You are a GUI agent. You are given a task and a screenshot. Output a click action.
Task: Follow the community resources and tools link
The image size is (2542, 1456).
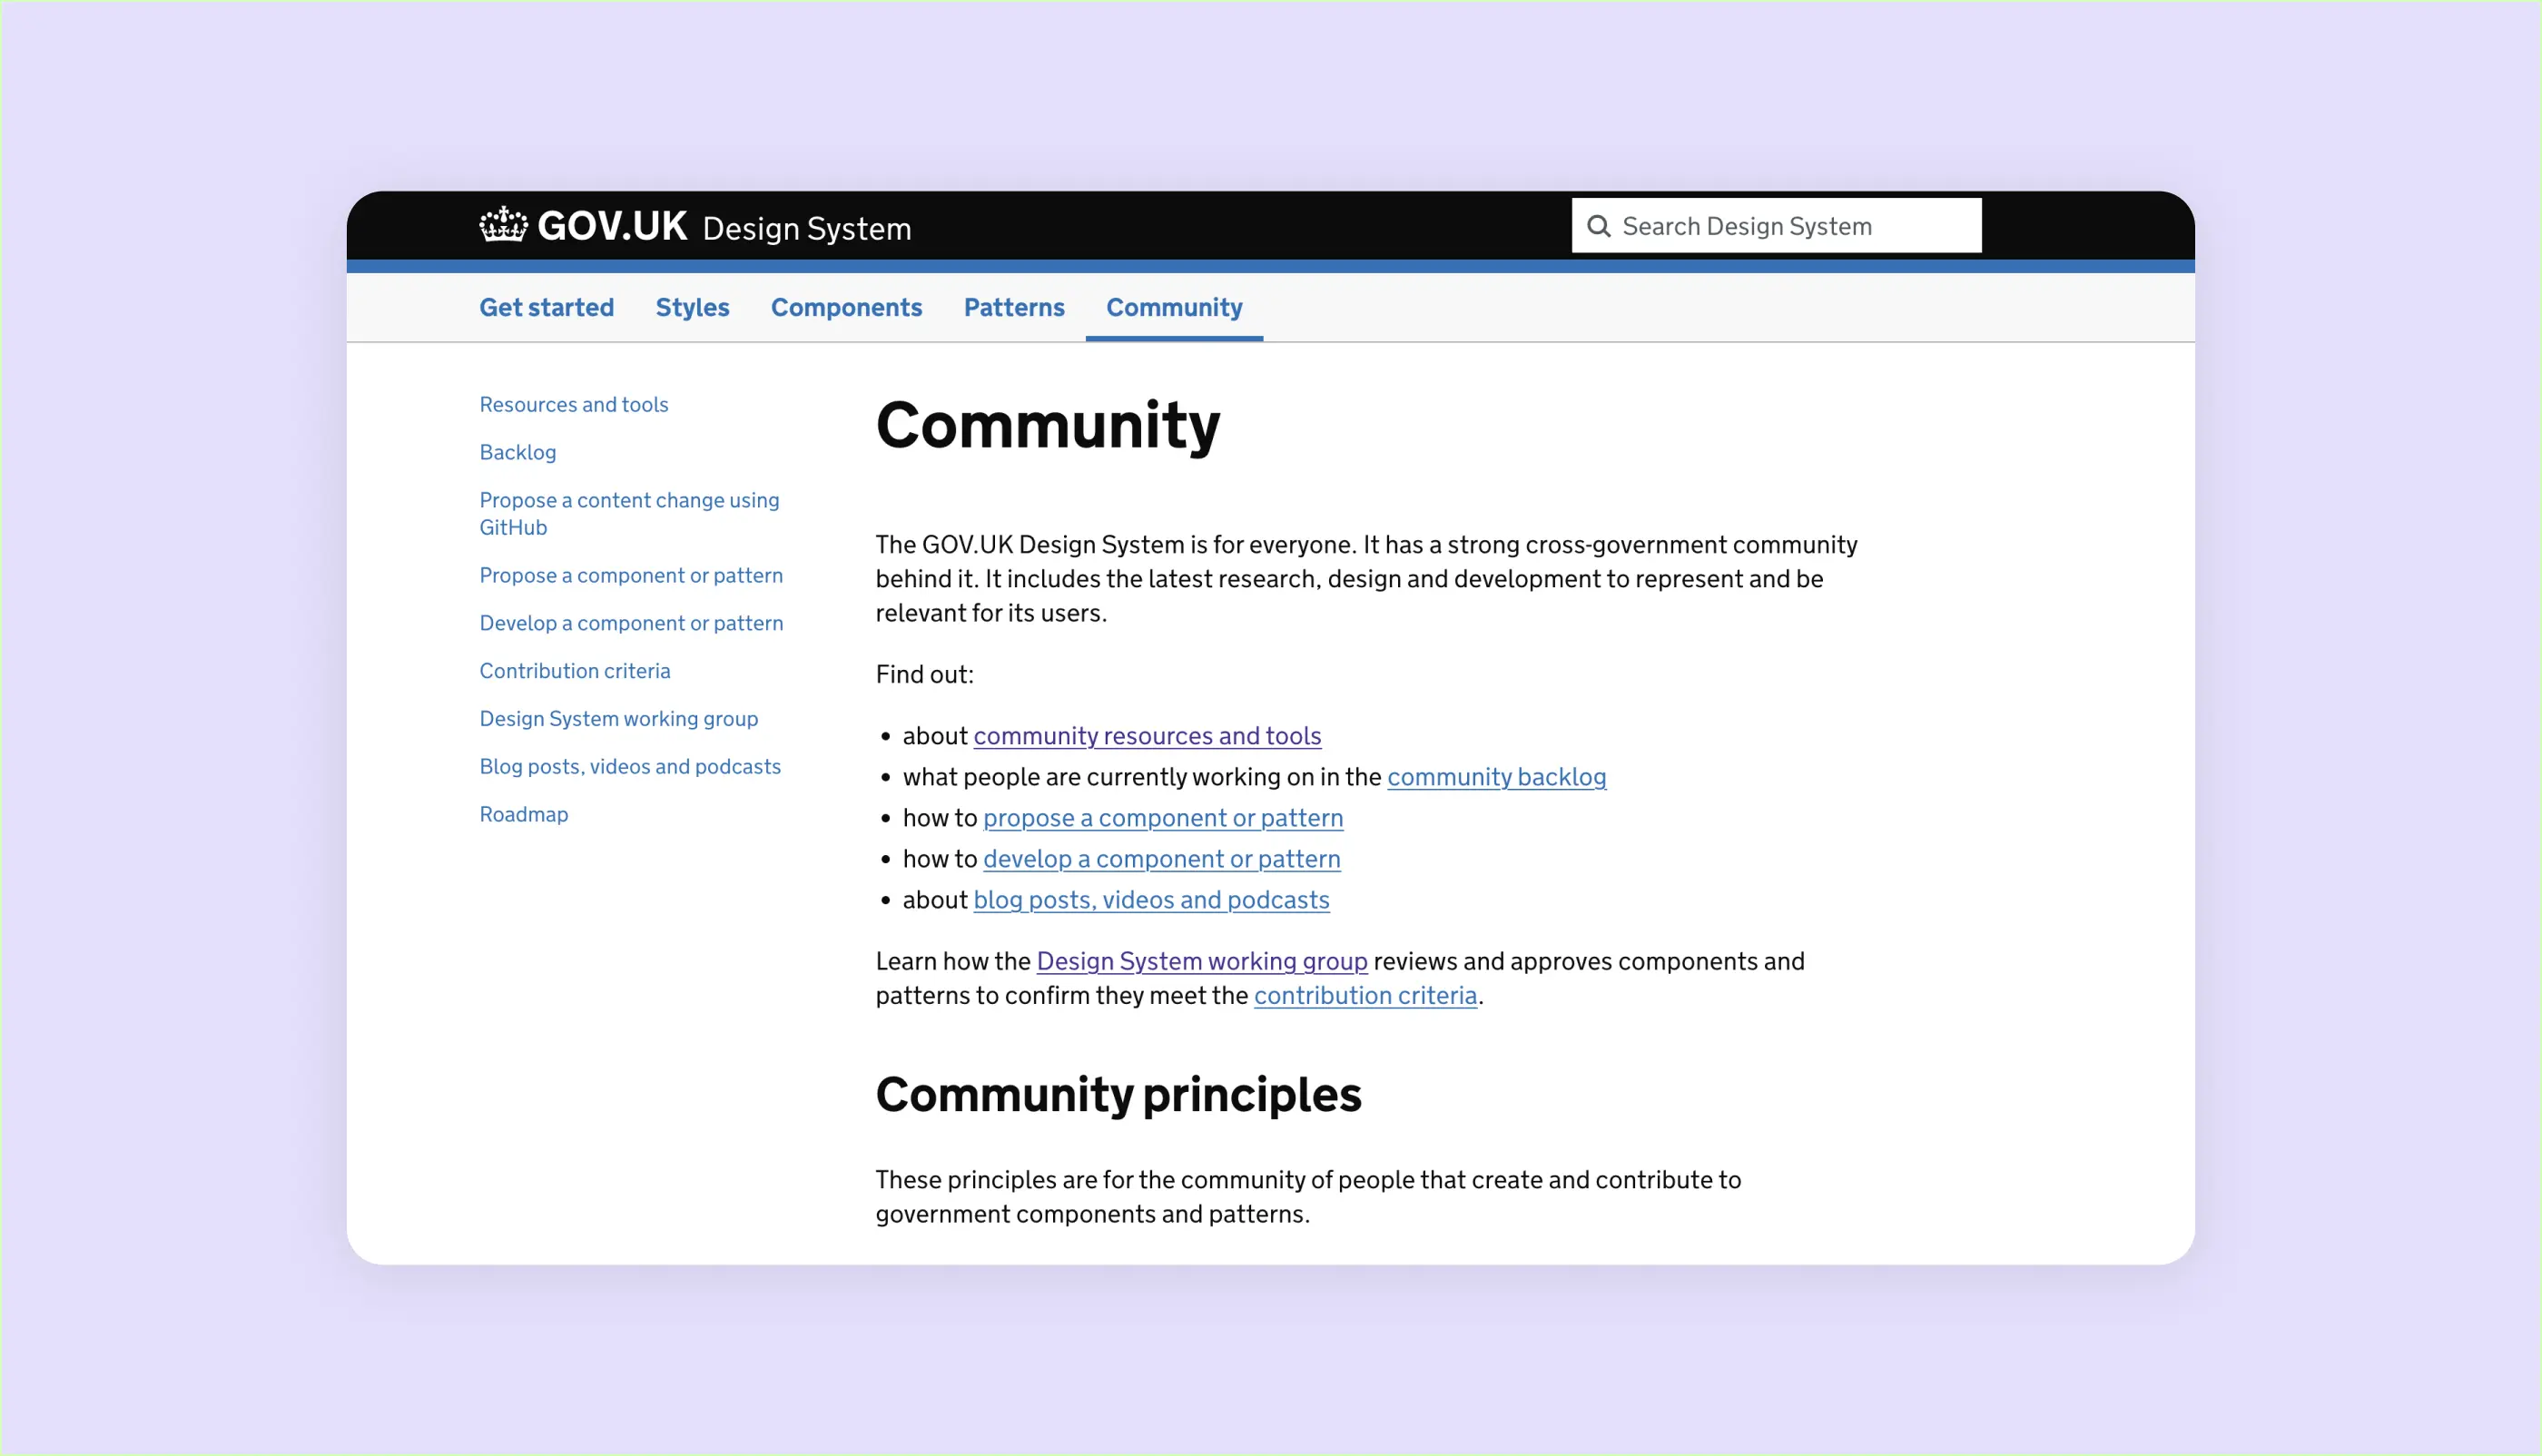[1147, 736]
